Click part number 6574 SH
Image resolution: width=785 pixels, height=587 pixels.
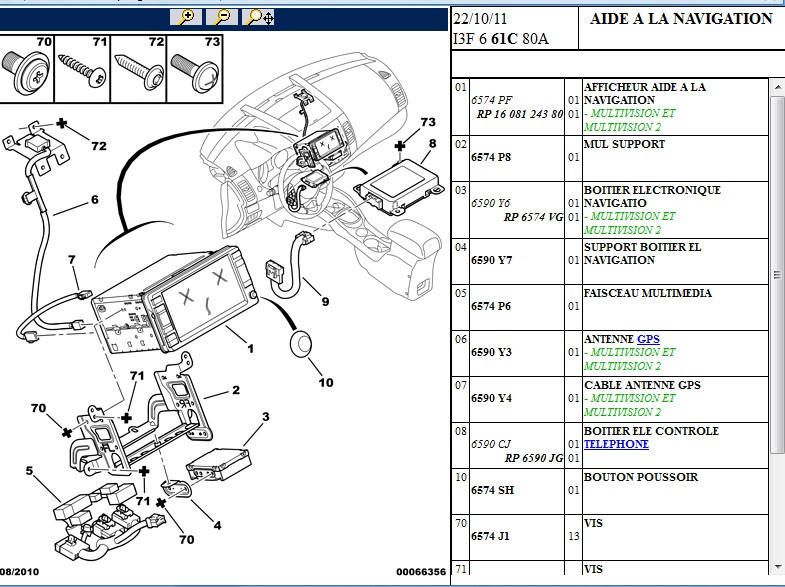click(493, 490)
